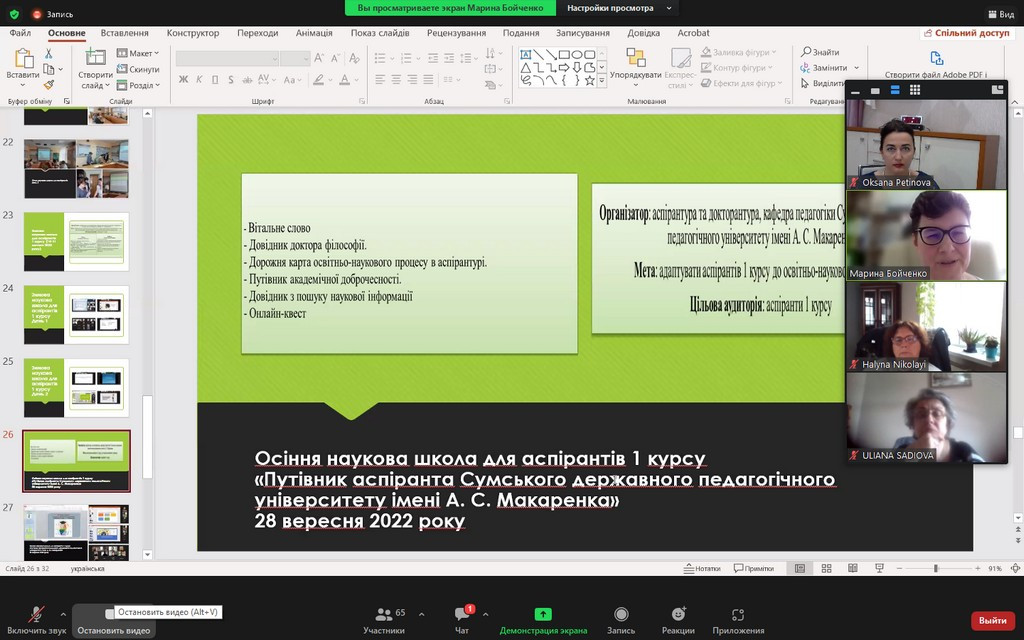
Task: Select slide 22 thumbnail
Action: pyautogui.click(x=76, y=168)
